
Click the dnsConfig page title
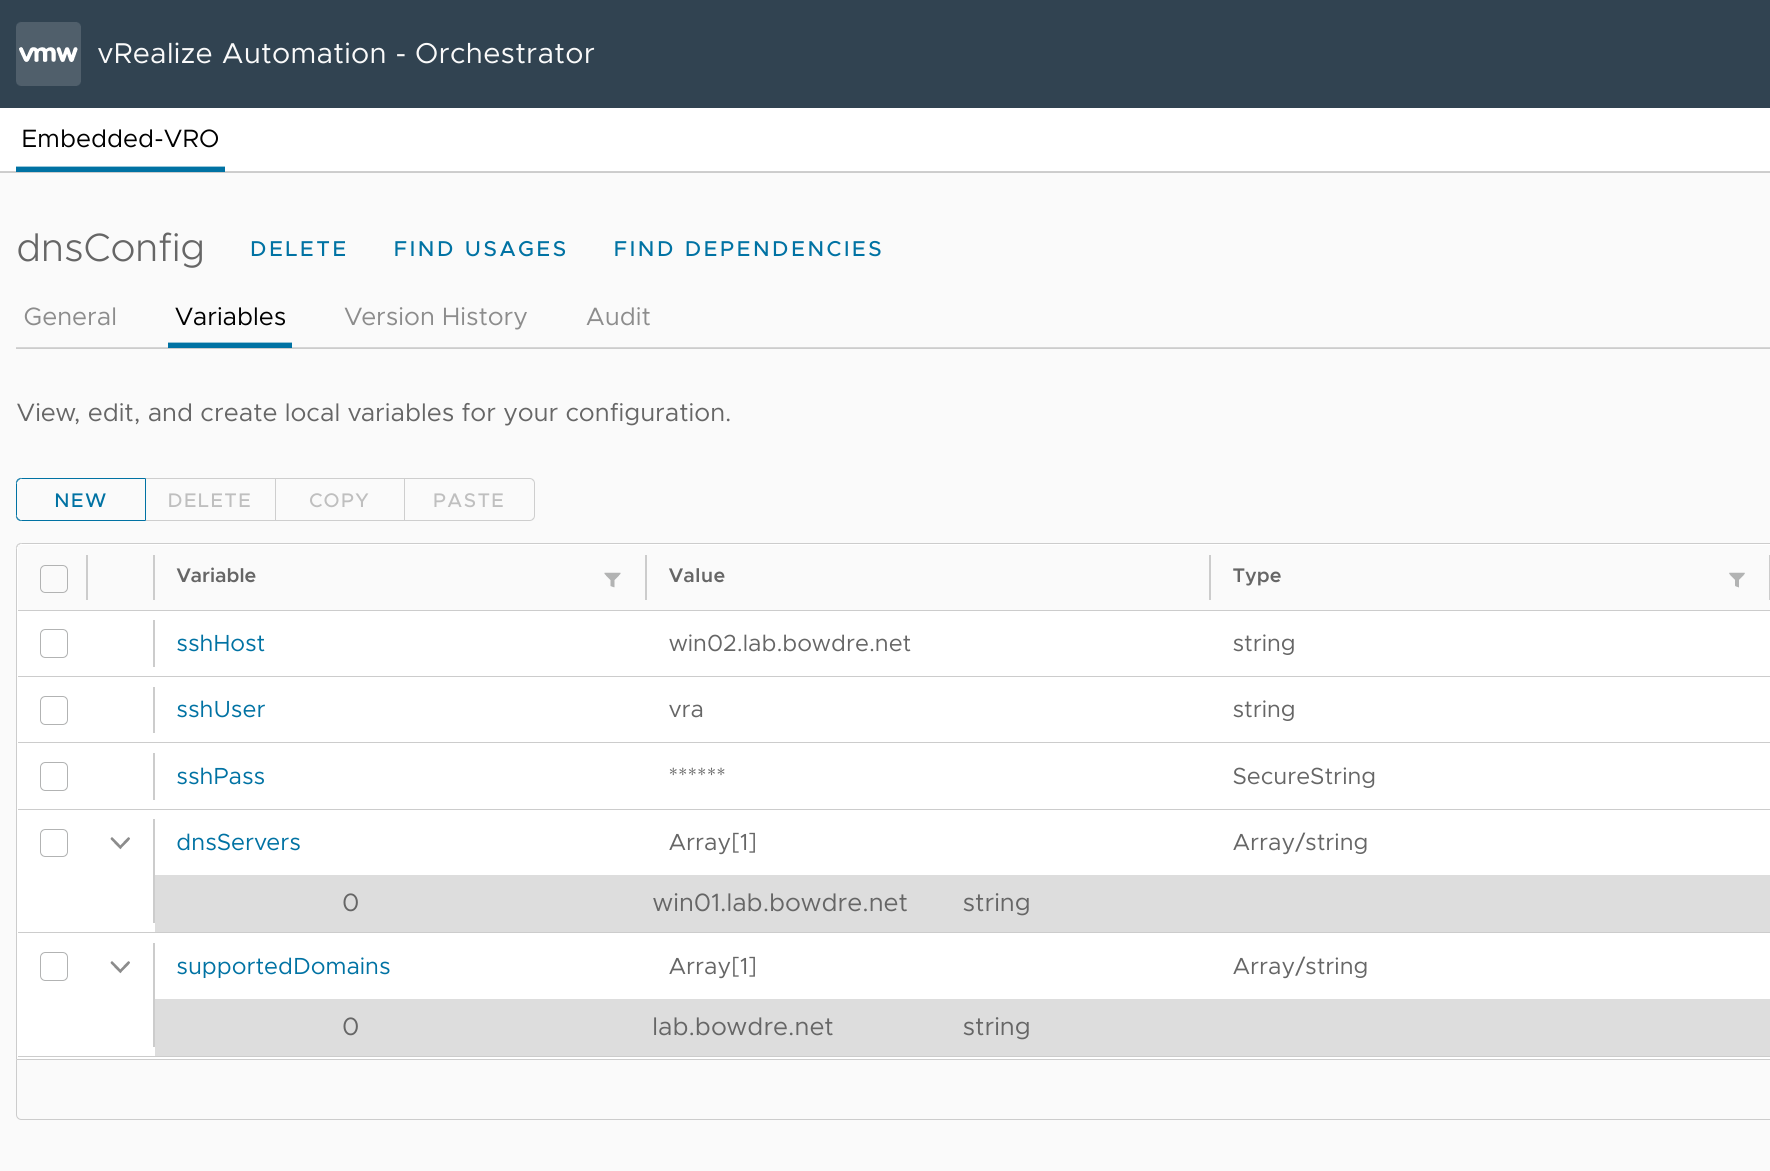pos(110,248)
